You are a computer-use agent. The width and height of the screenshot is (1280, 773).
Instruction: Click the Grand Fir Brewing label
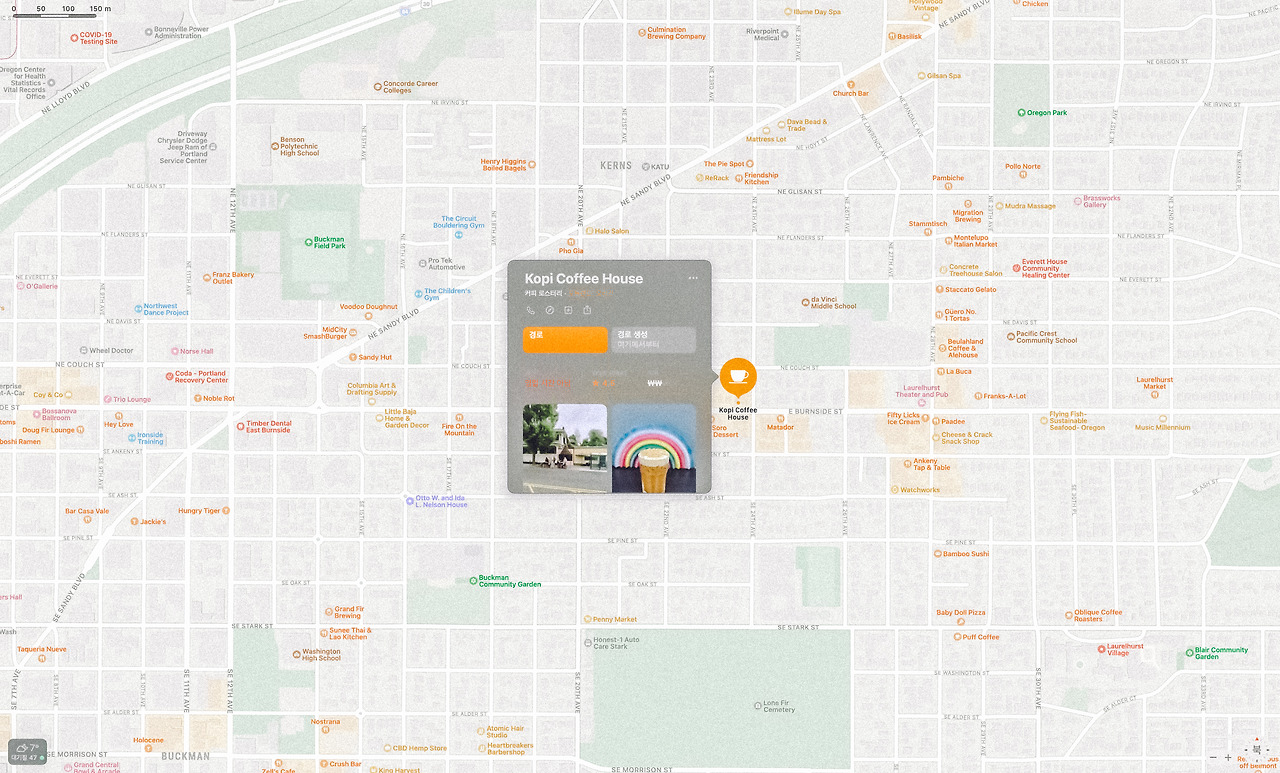click(349, 612)
